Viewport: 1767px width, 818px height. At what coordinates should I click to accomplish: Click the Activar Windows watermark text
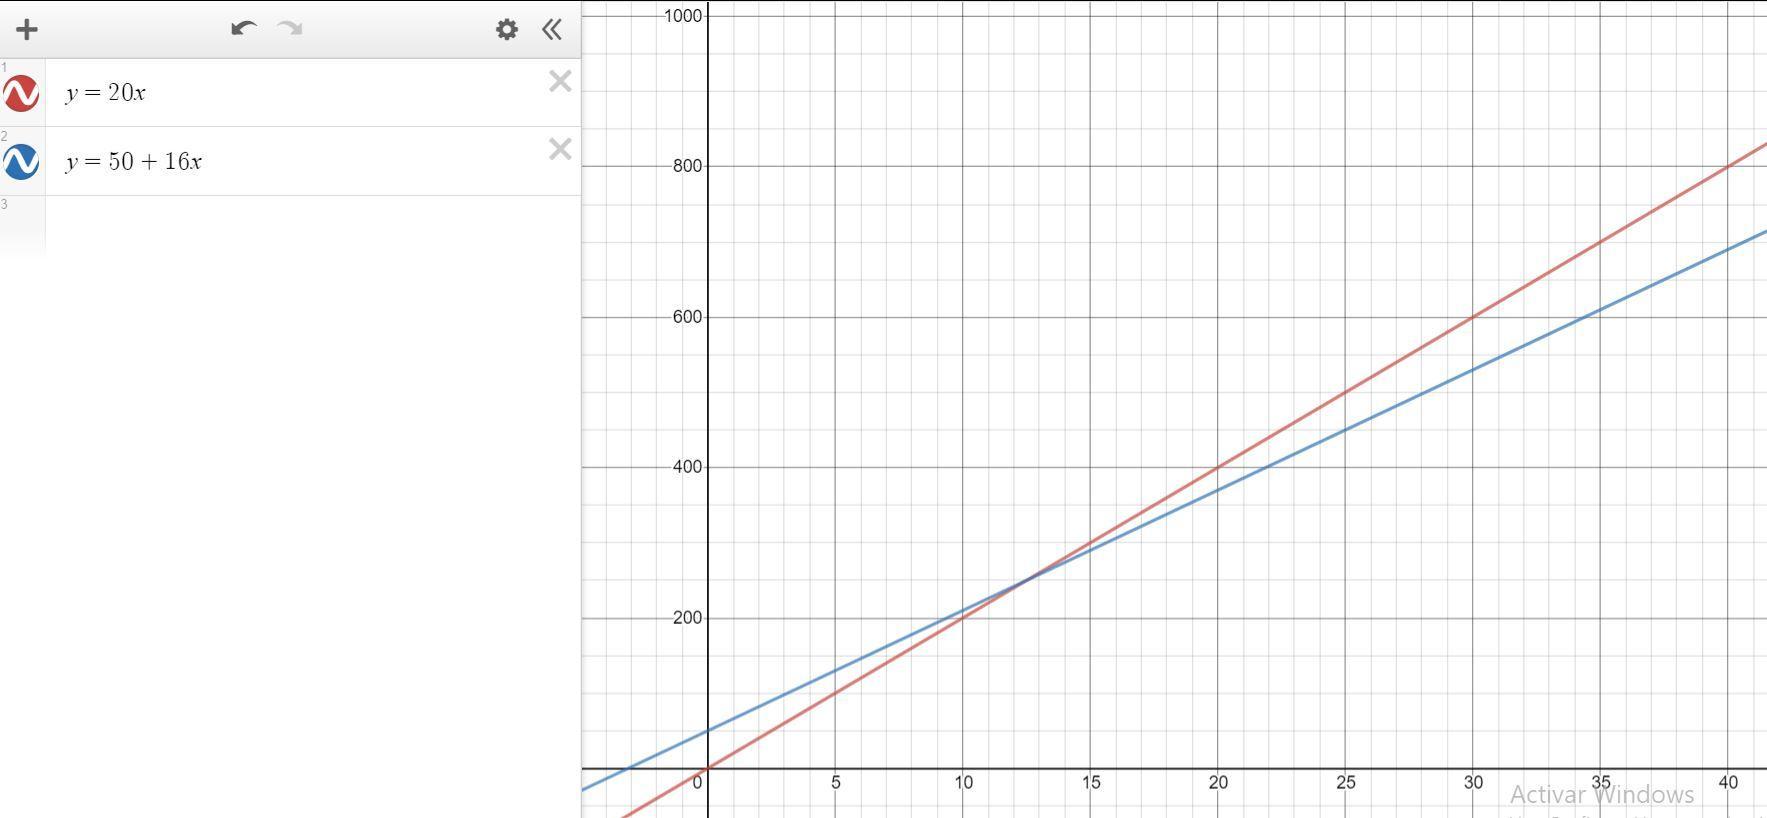1601,795
